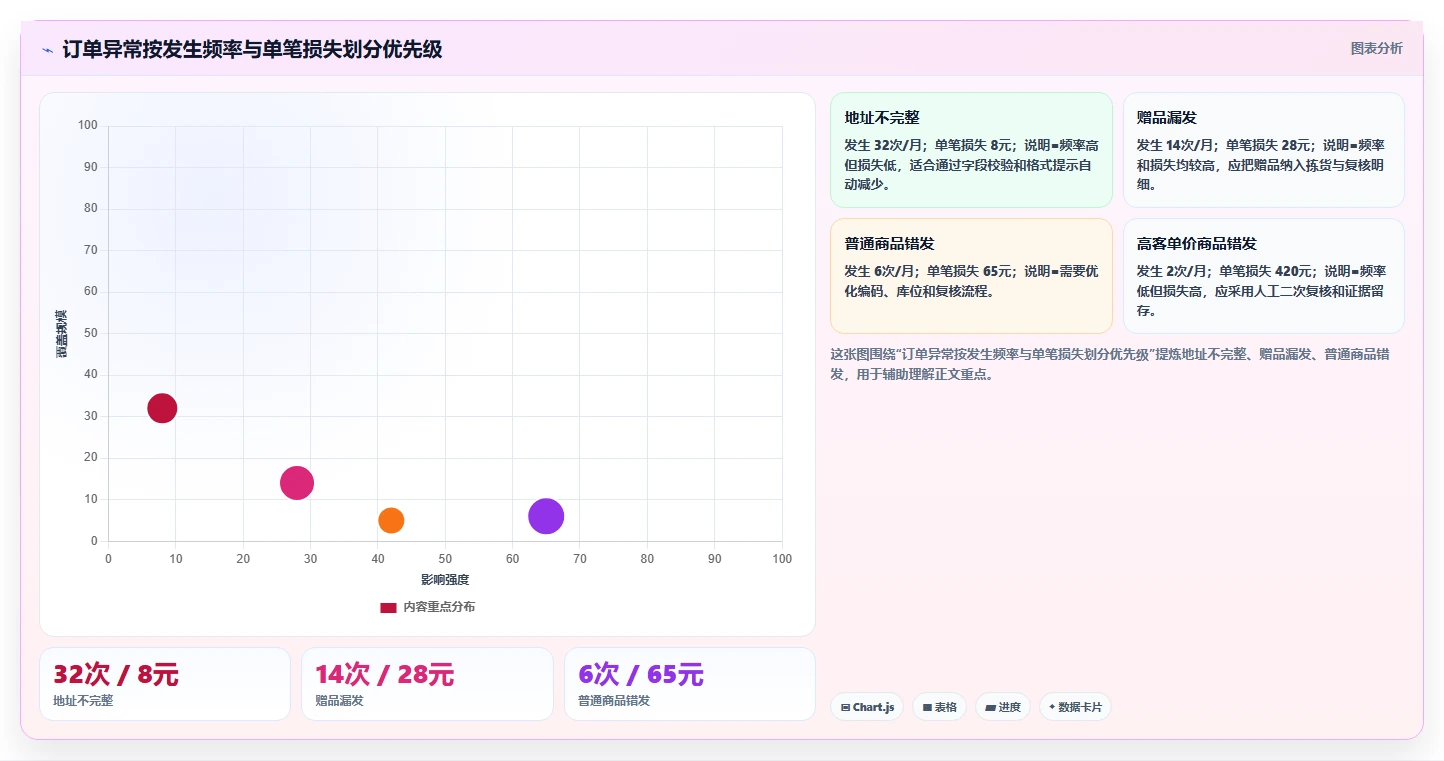Click the 6次 / 65元 stat card
Screen dimensions: 1444x761
pos(690,684)
